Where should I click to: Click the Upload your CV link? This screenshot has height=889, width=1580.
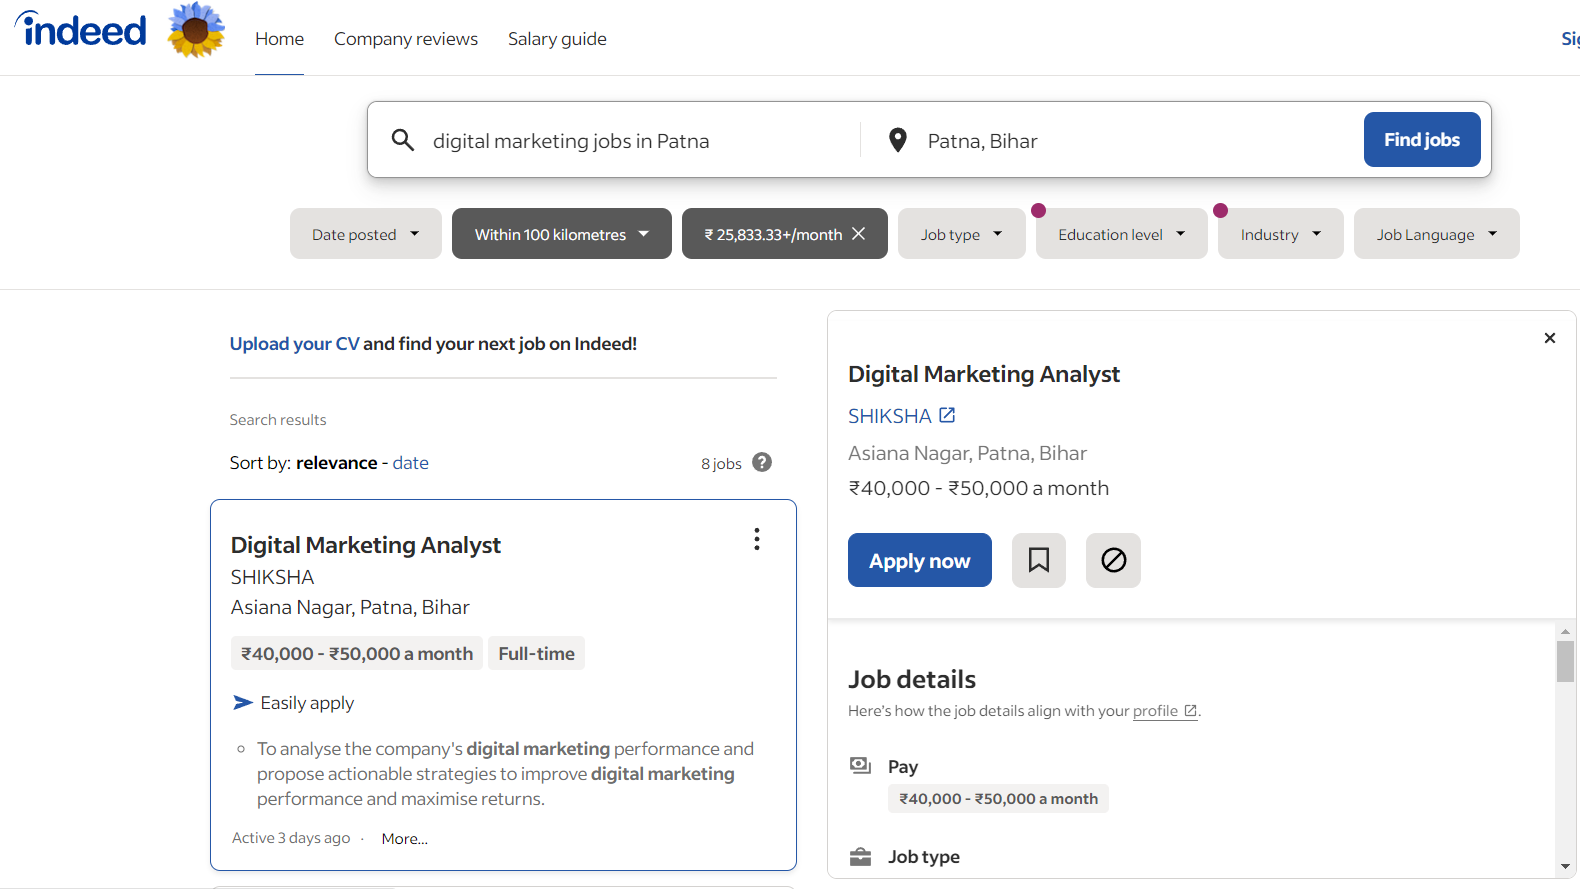pos(294,344)
